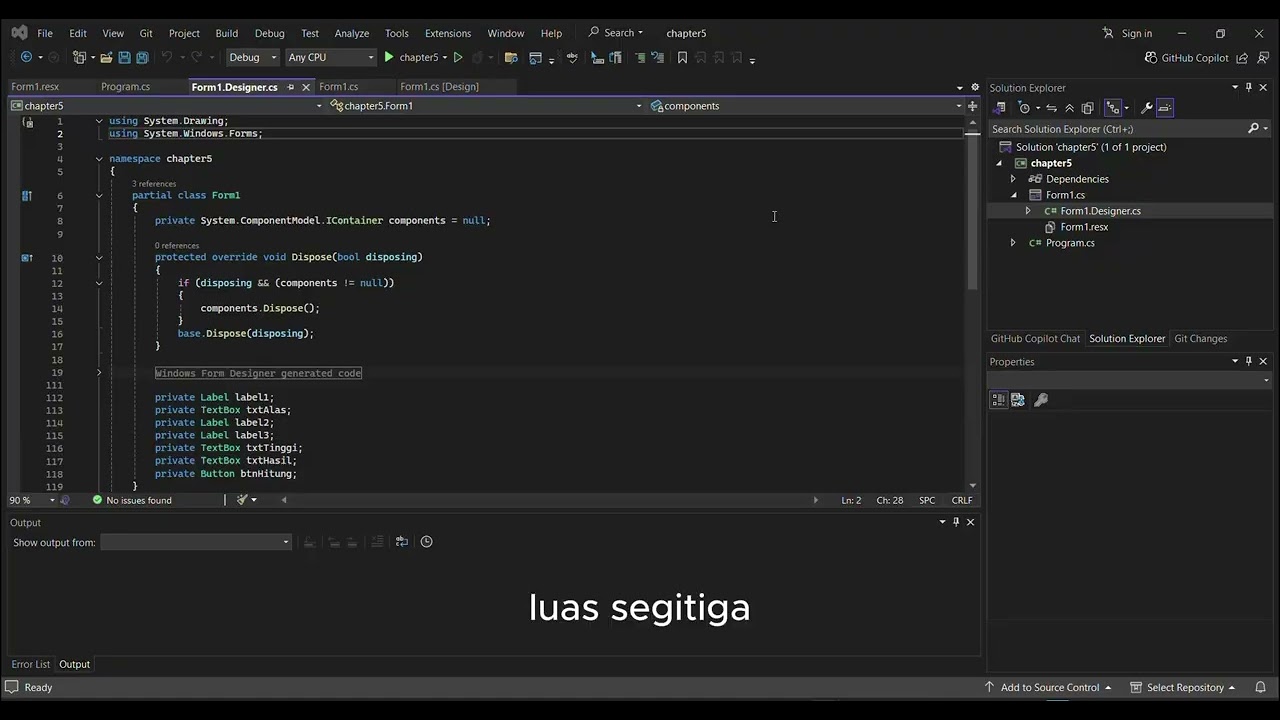1280x720 pixels.
Task: Open the Build menu
Action: pos(227,33)
